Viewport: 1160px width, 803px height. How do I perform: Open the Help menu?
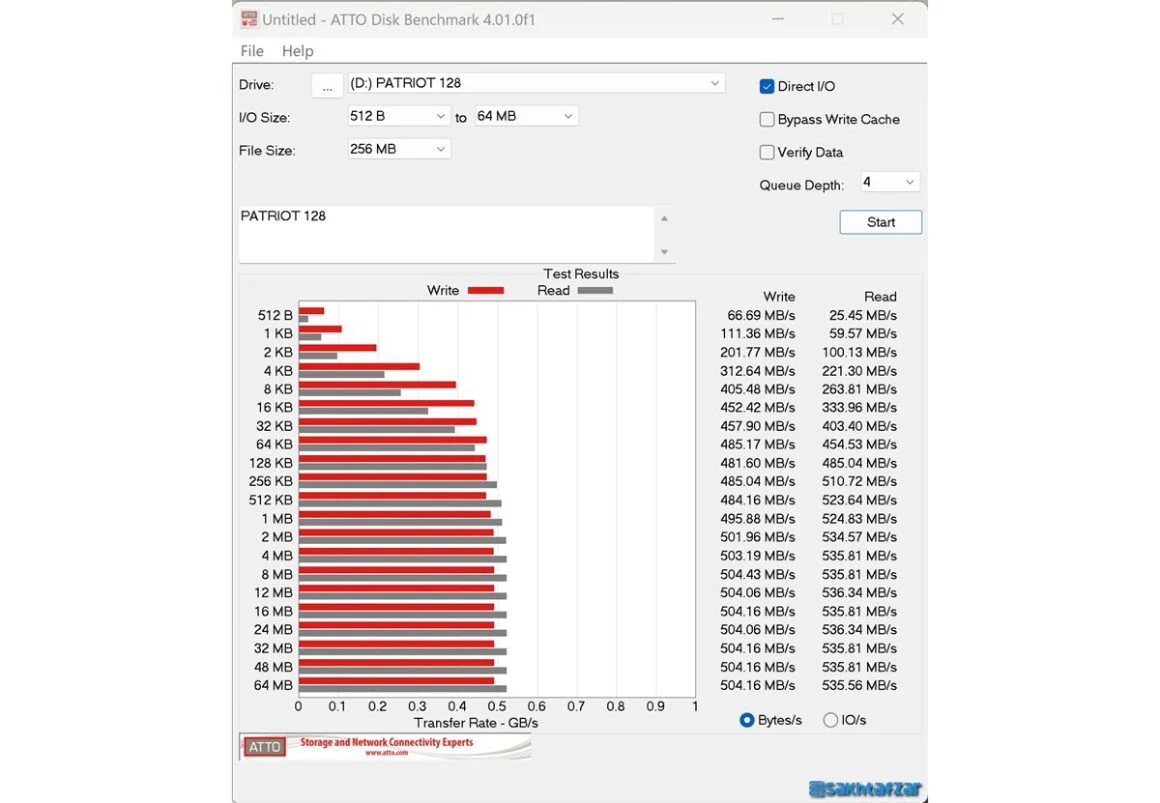click(297, 51)
